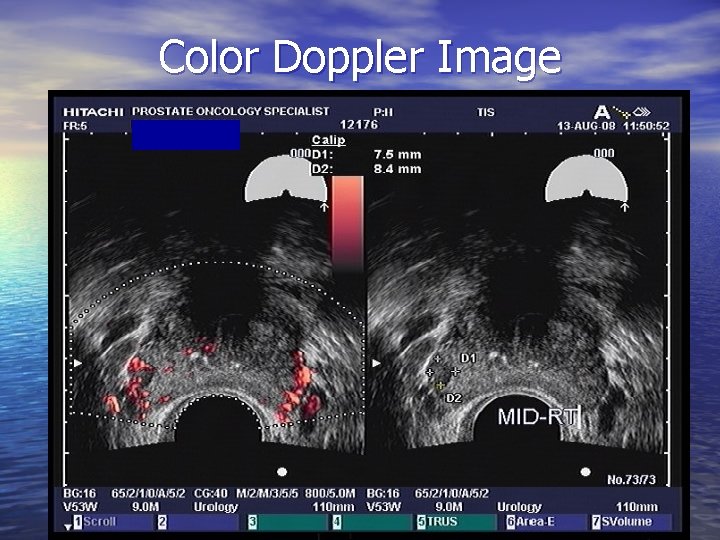The image size is (720, 540).
Task: Click the D2 caliper label on image
Action: (x=454, y=399)
